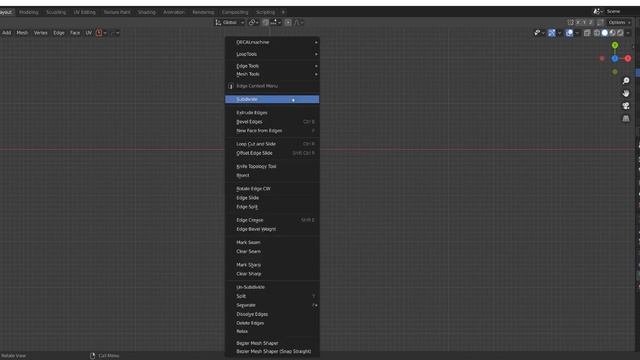
Task: Open the Vertex header menu
Action: [x=40, y=33]
